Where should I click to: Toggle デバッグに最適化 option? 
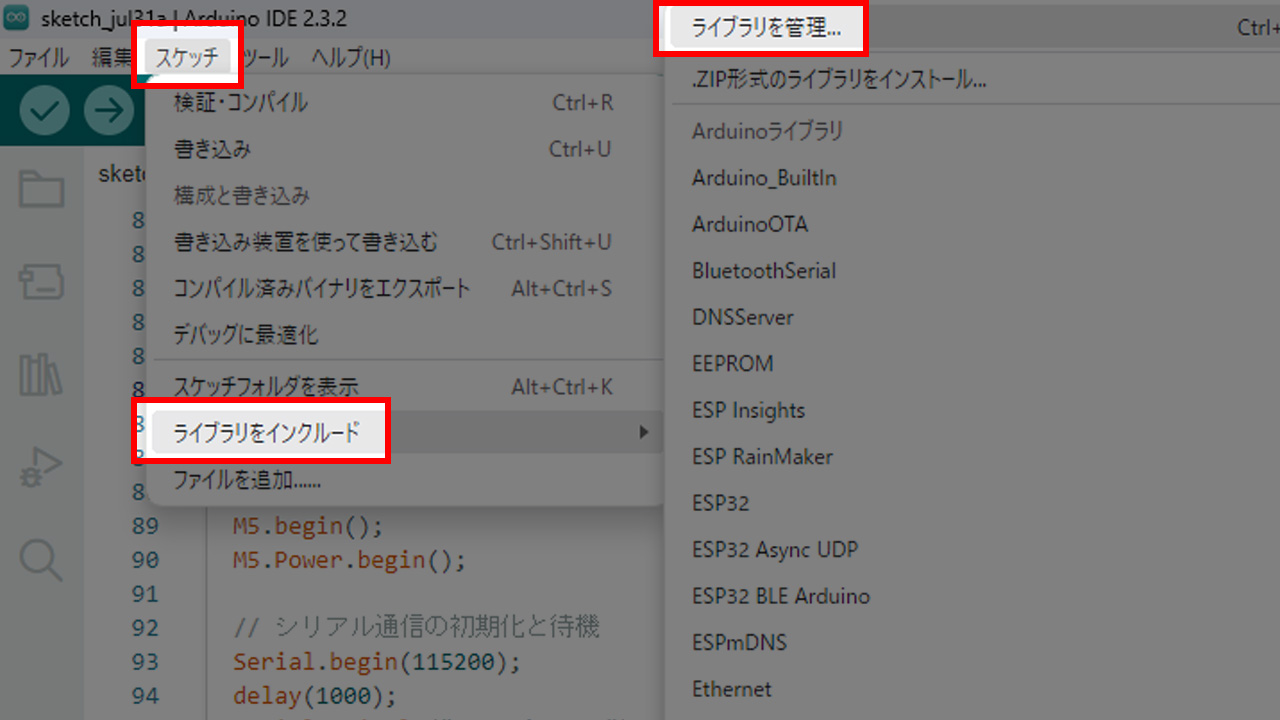(246, 335)
